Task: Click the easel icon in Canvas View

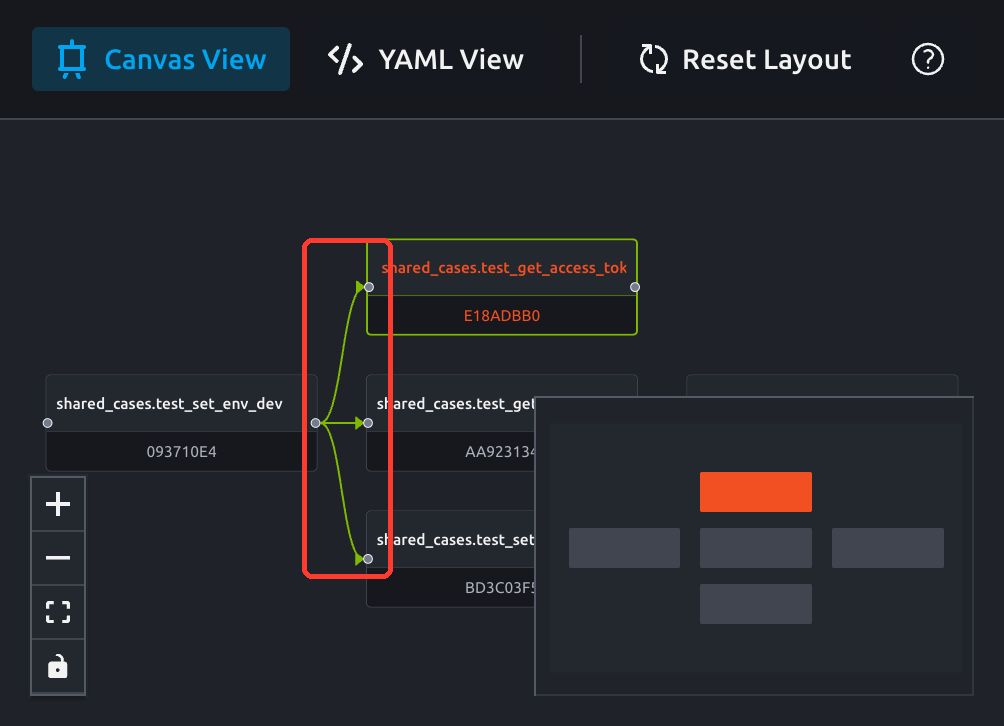Action: tap(72, 60)
